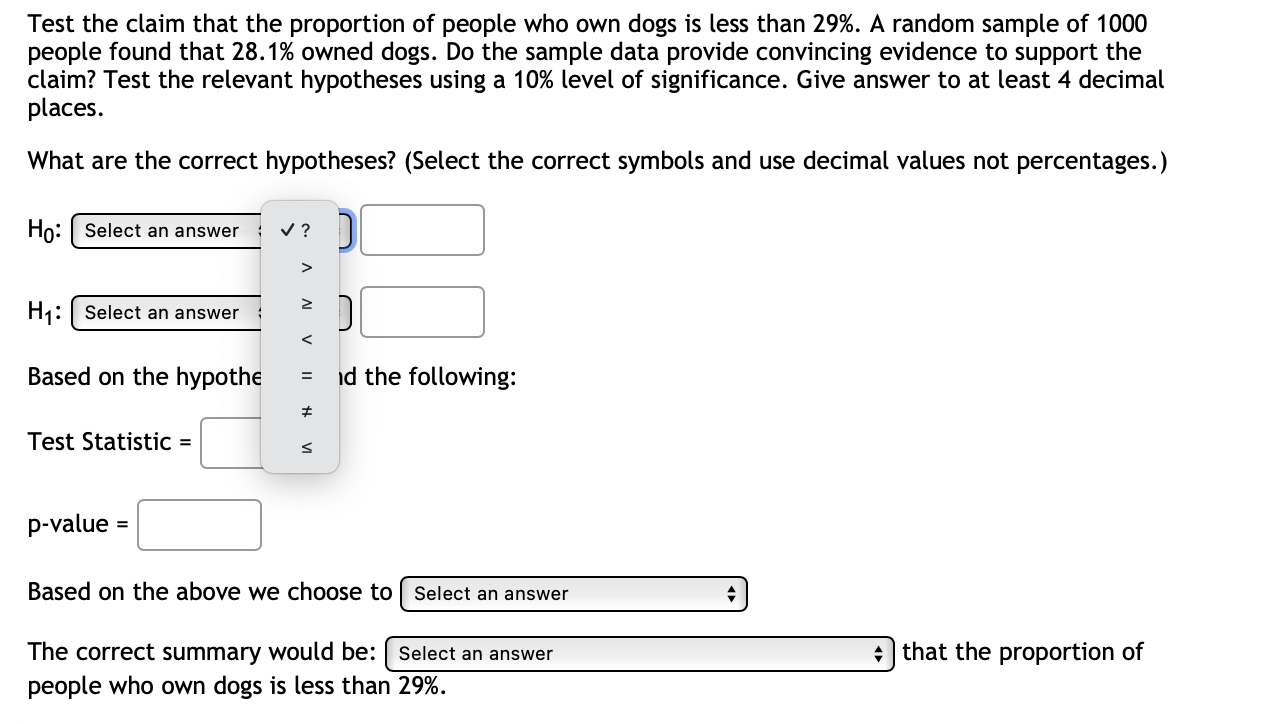Click inside the Test Statistic input box

(x=230, y=442)
